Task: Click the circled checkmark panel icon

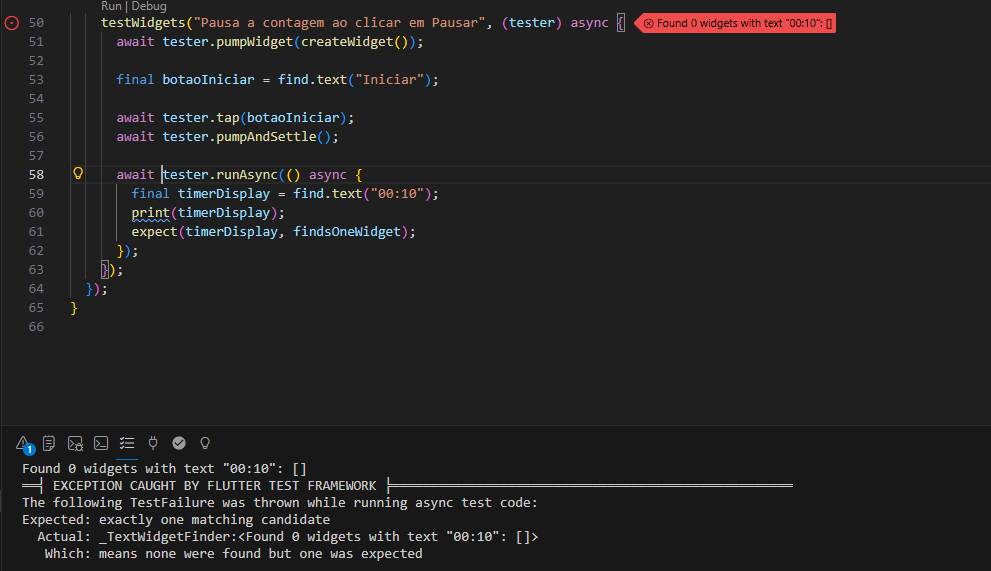Action: 179,443
